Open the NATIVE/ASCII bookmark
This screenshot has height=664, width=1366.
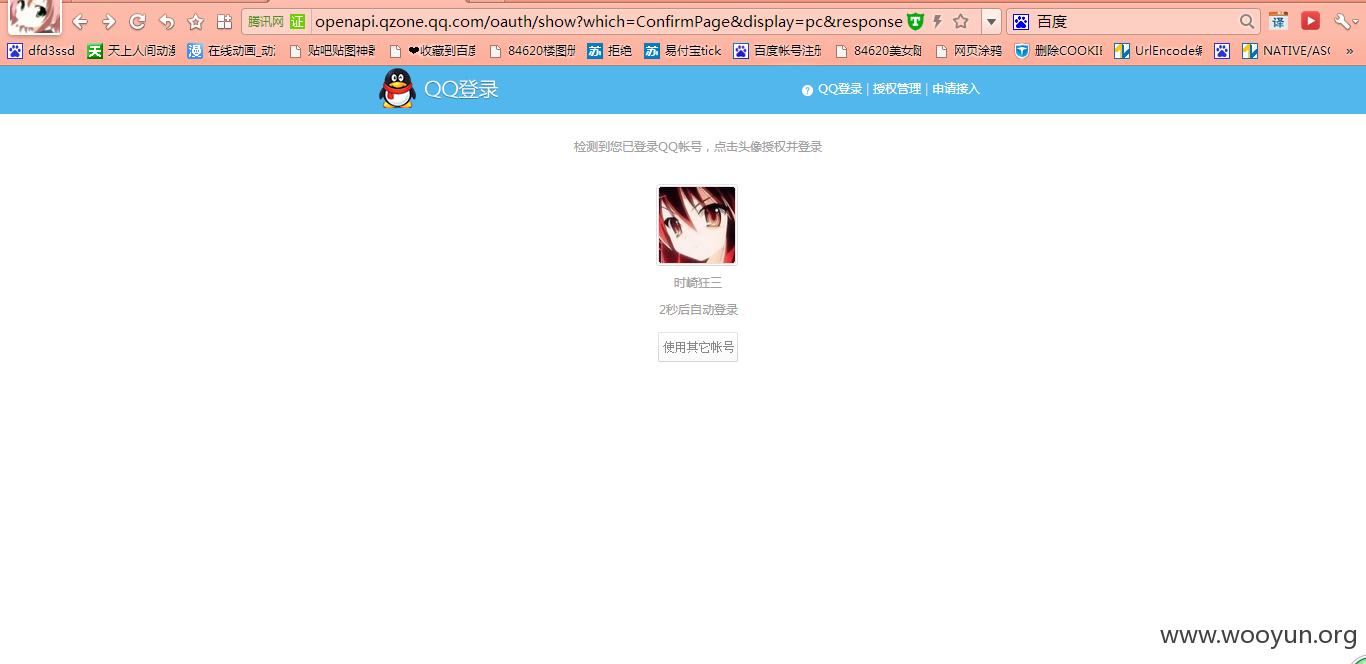pyautogui.click(x=1286, y=51)
